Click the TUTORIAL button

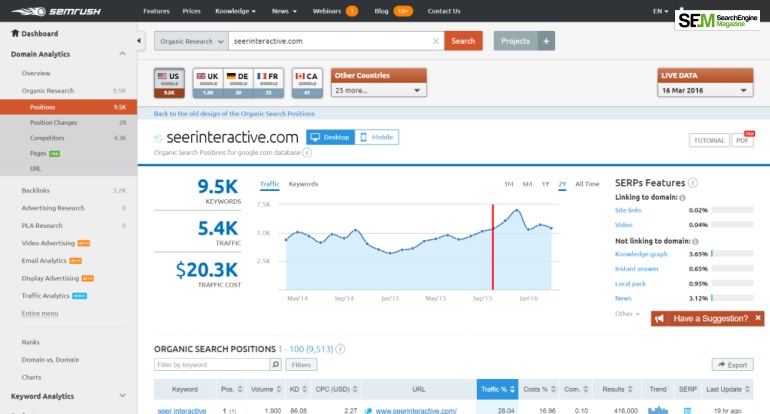709,140
